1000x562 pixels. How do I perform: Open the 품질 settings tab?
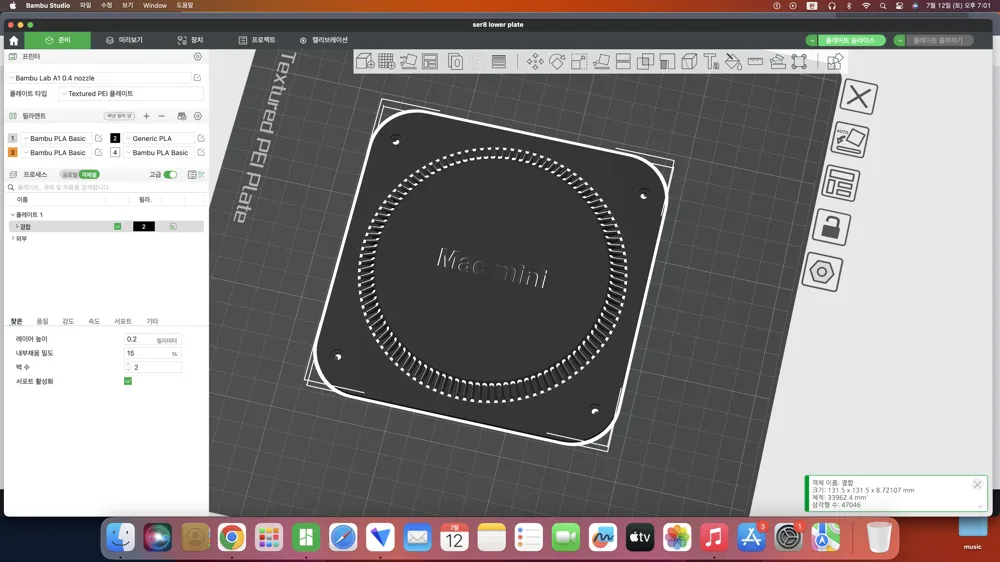pos(42,322)
